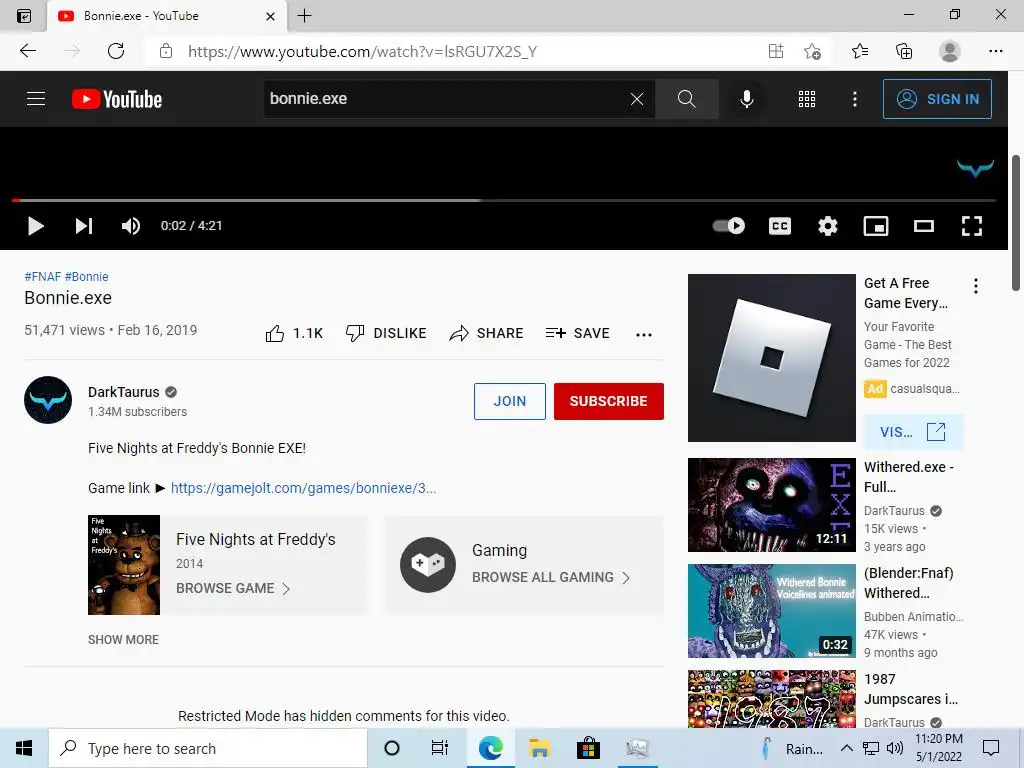Open tab actions menu icon
Screen dimensions: 1024x768
(x=24, y=16)
